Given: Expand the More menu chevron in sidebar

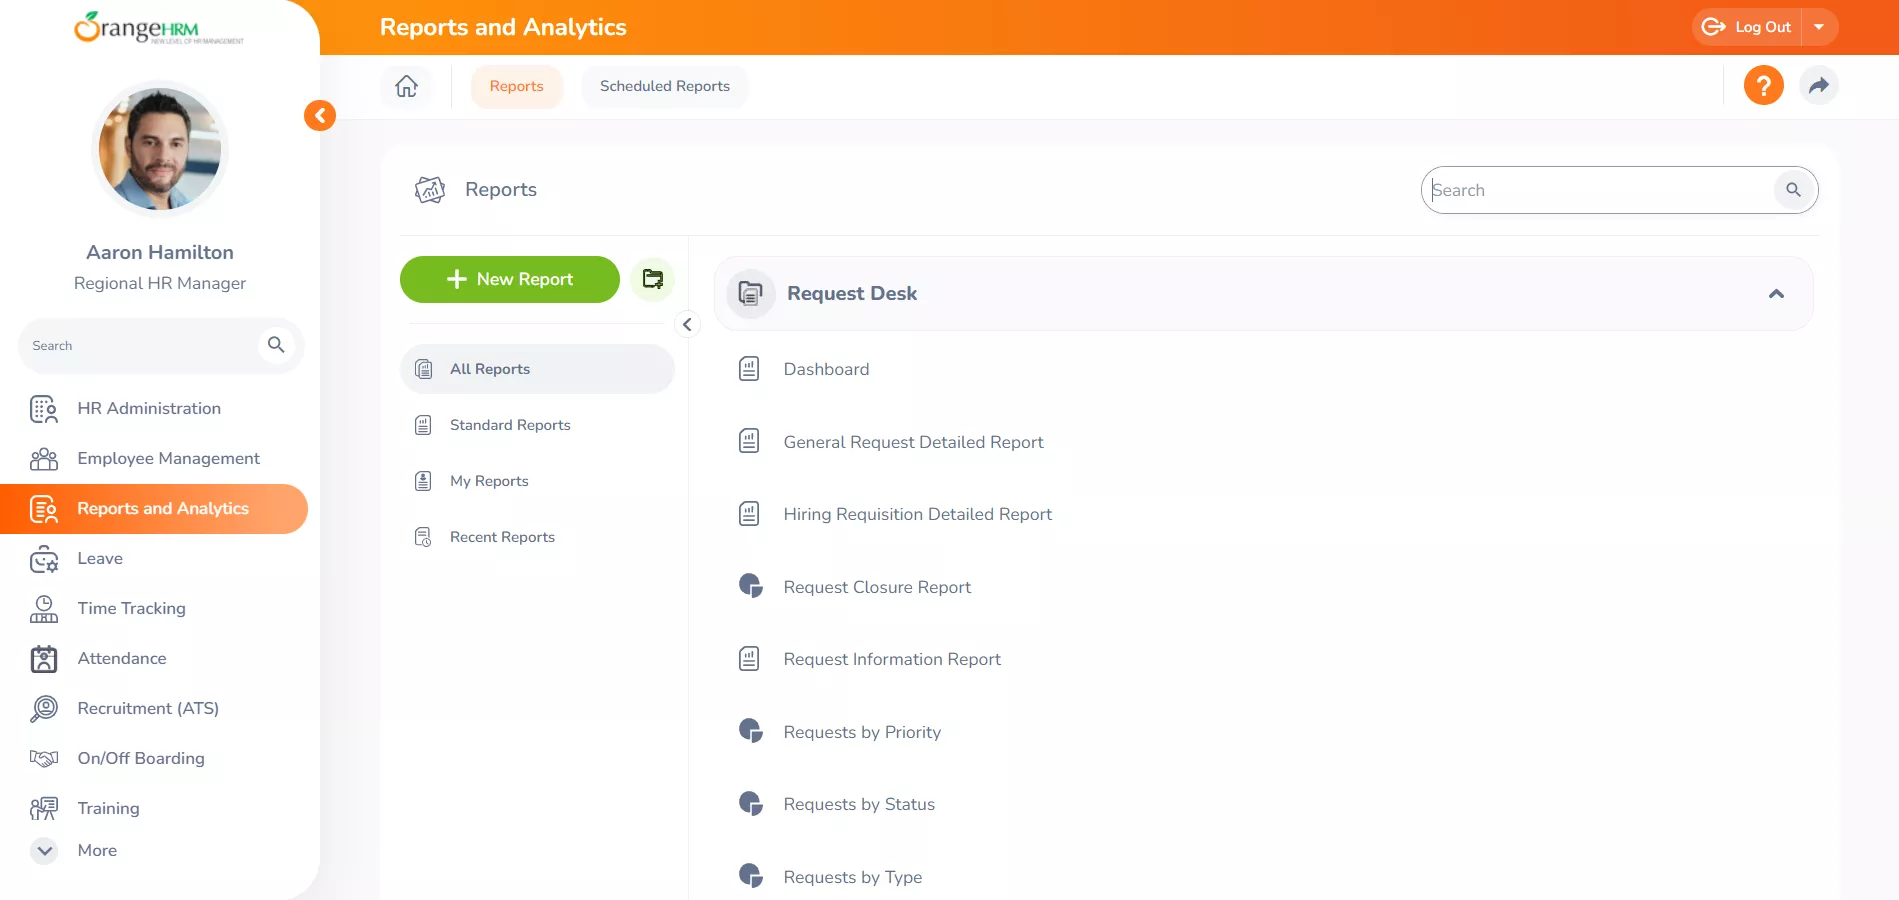Looking at the screenshot, I should click(44, 851).
